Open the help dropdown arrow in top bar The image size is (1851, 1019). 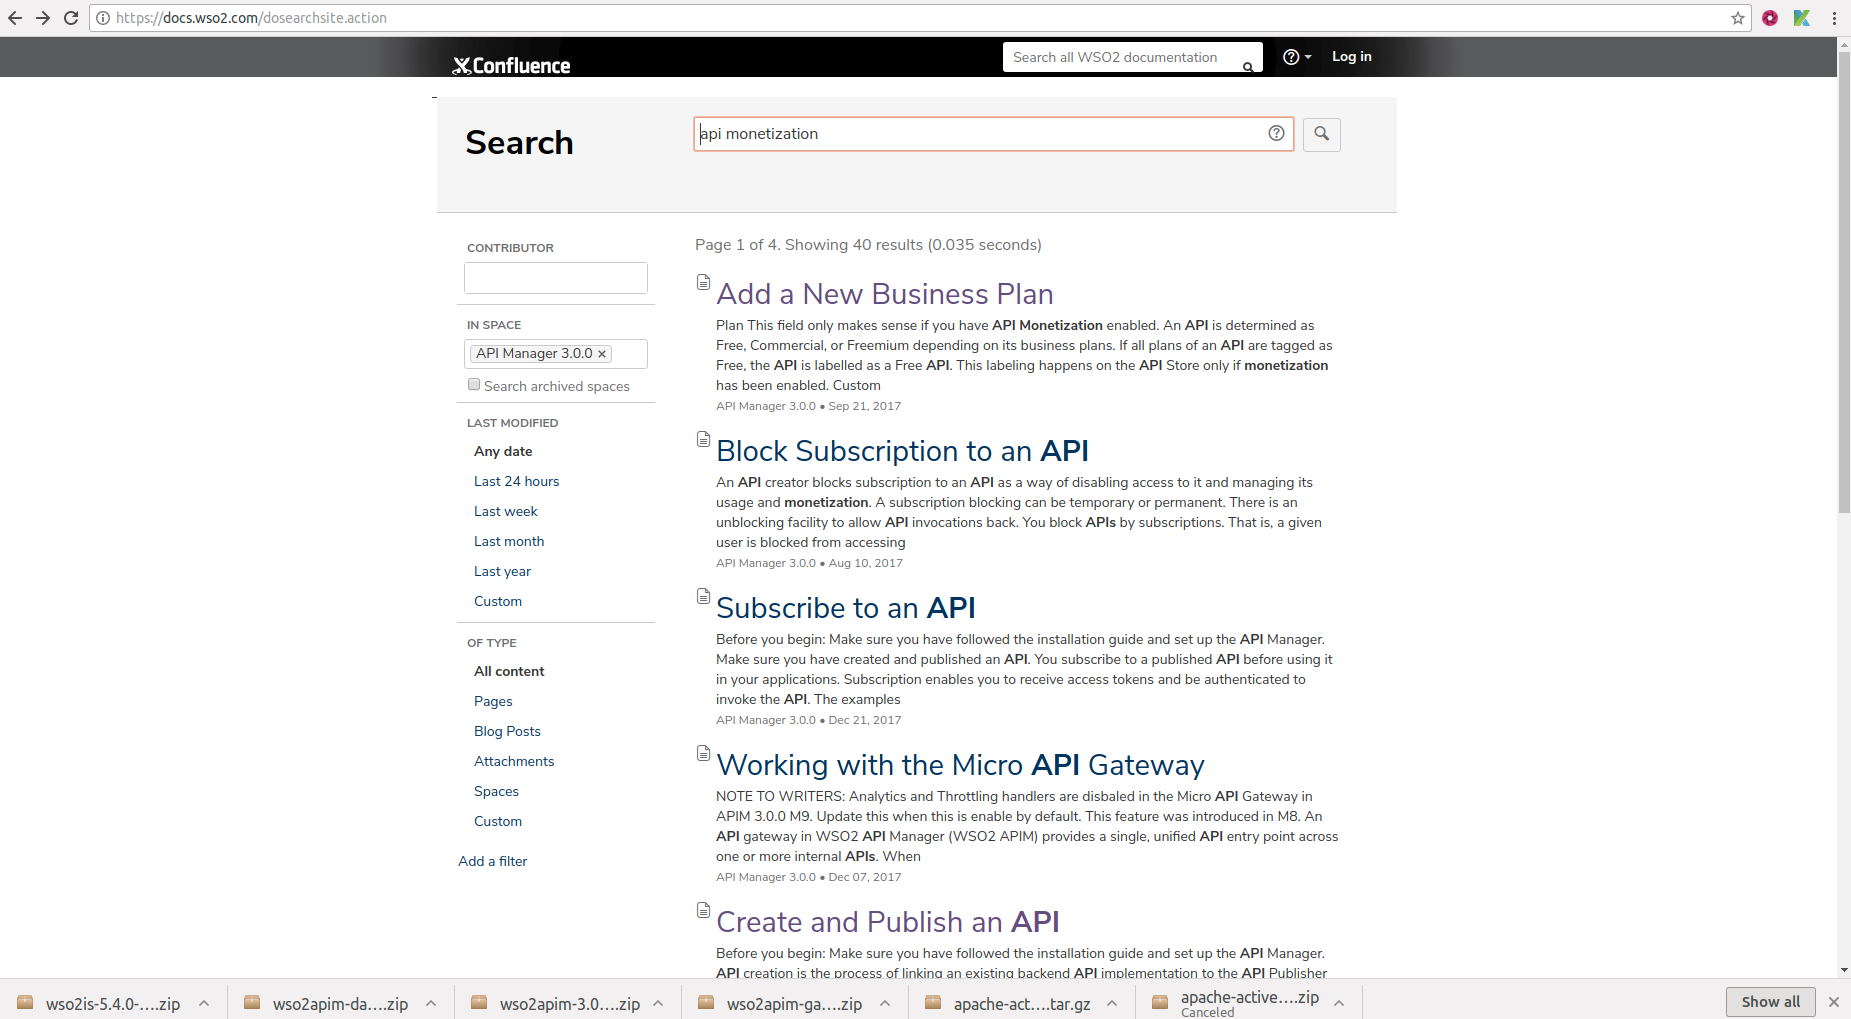[x=1309, y=57]
